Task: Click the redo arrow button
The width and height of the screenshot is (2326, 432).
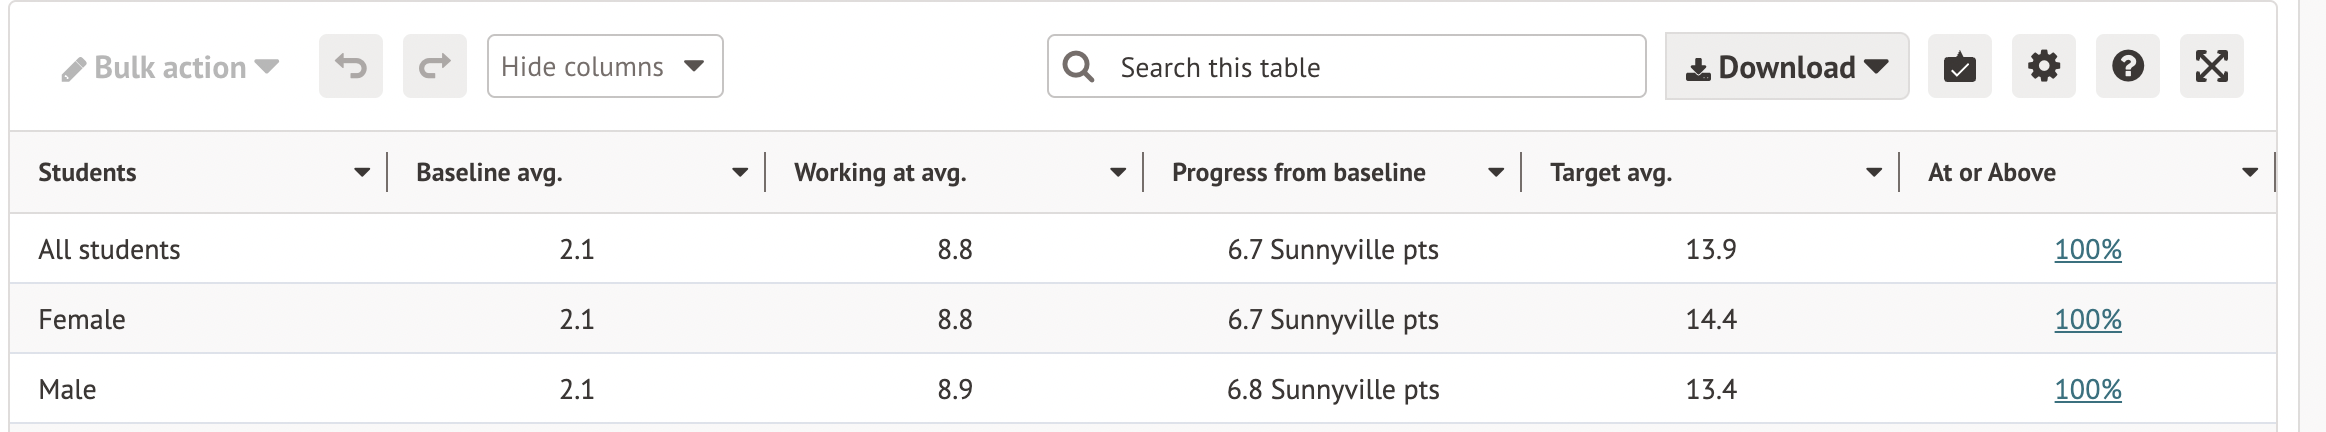Action: tap(434, 67)
